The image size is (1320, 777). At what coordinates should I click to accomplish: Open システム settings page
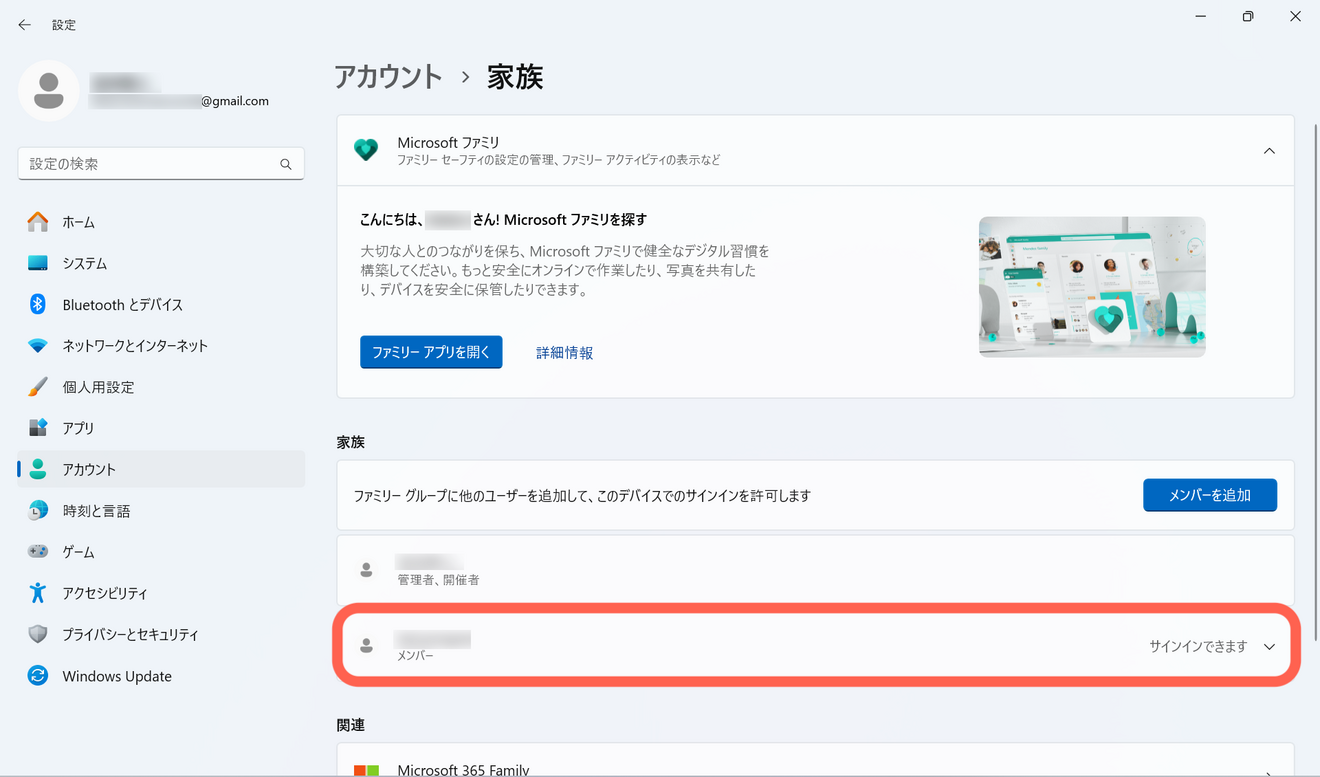pyautogui.click(x=161, y=263)
